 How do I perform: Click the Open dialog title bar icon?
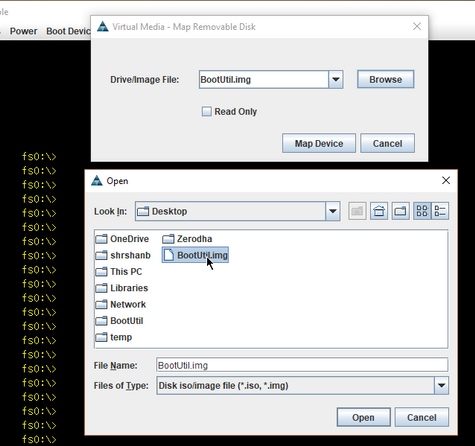97,180
